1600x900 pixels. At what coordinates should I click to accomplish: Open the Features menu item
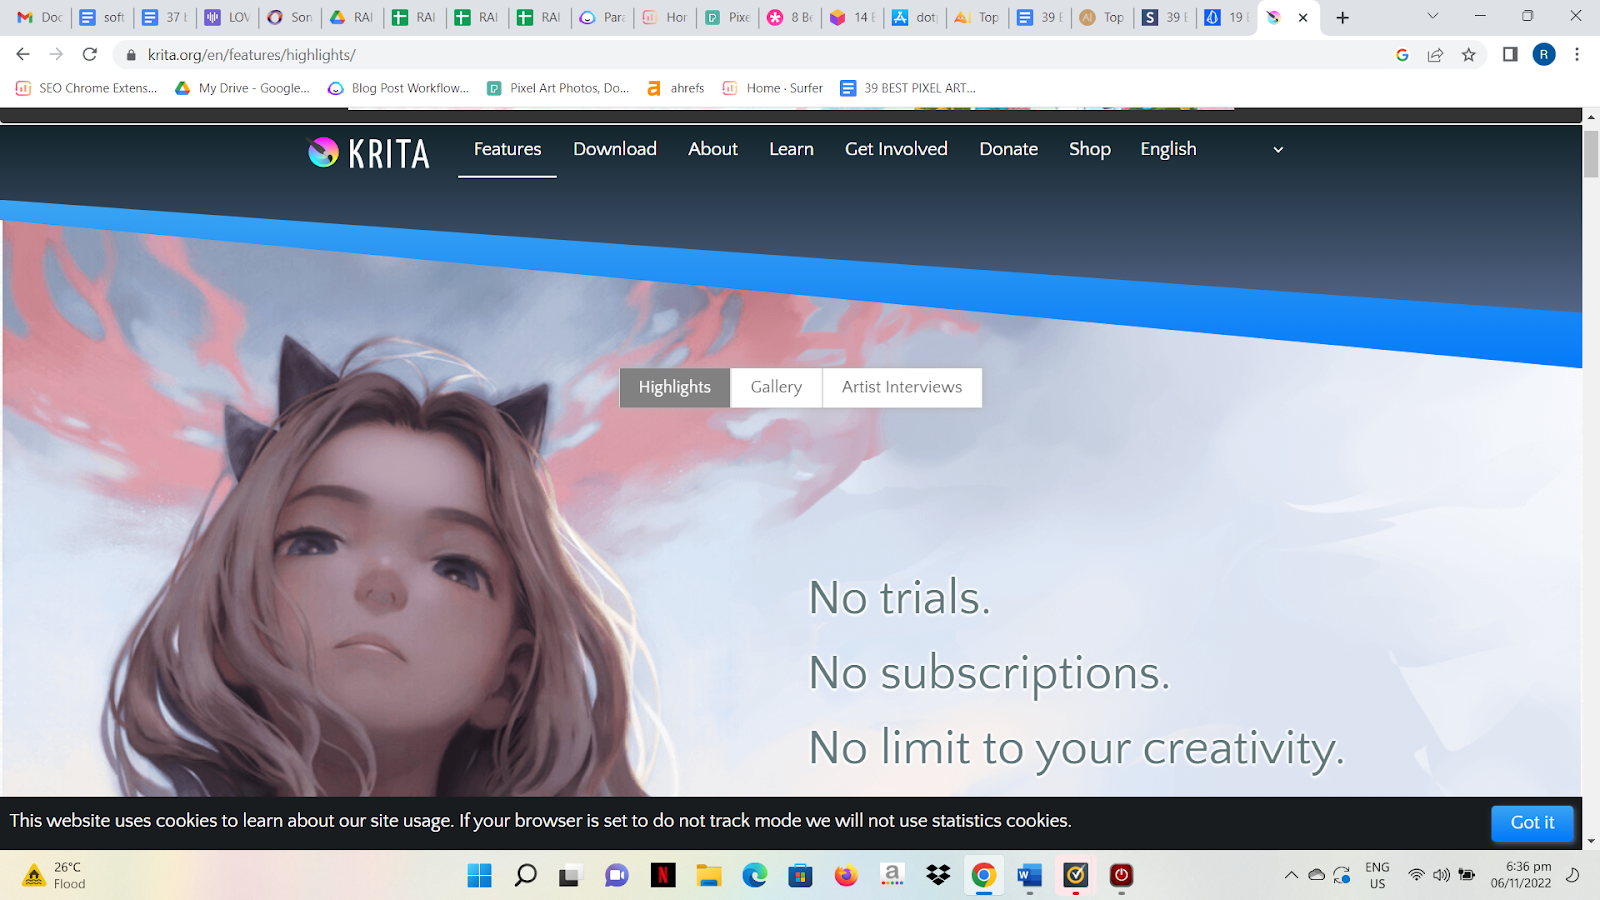pos(507,149)
